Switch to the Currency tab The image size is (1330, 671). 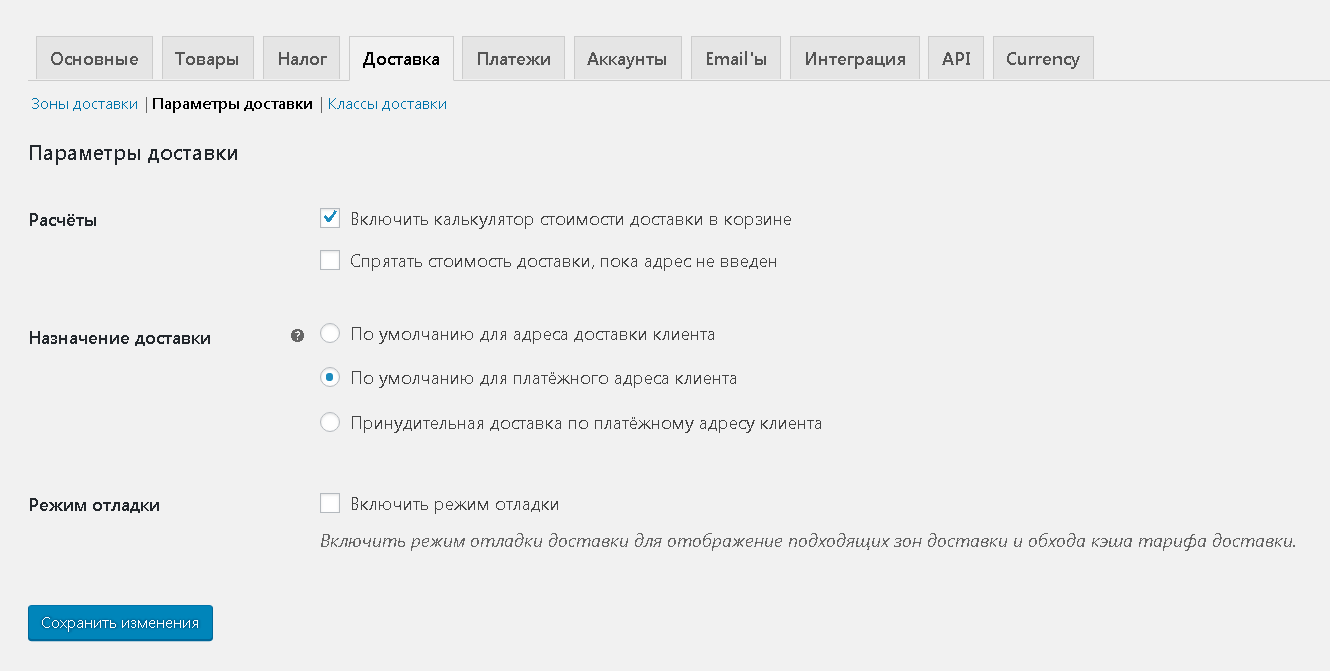click(1043, 58)
